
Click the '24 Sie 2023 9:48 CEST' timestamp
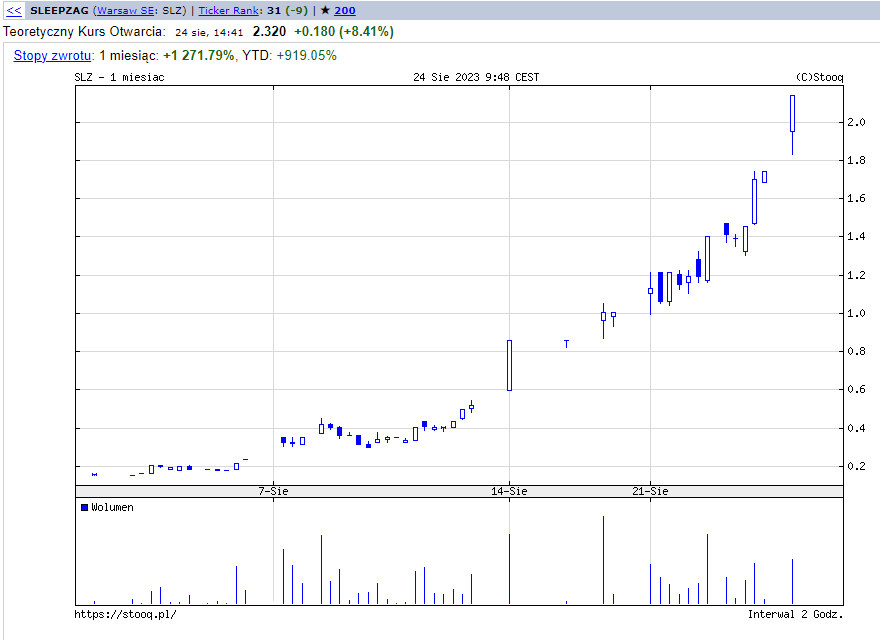point(476,77)
